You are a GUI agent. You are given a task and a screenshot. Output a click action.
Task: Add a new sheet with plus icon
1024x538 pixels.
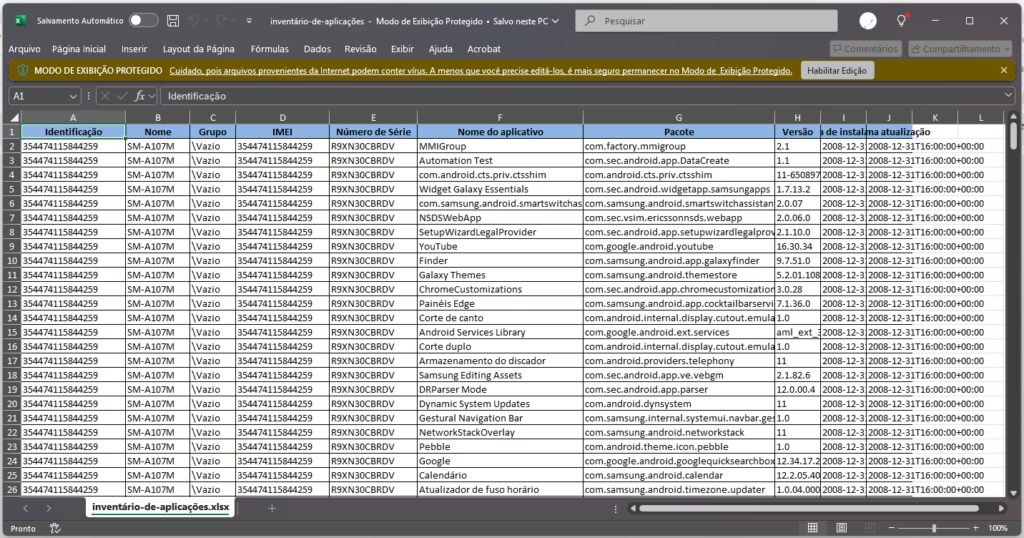click(272, 508)
